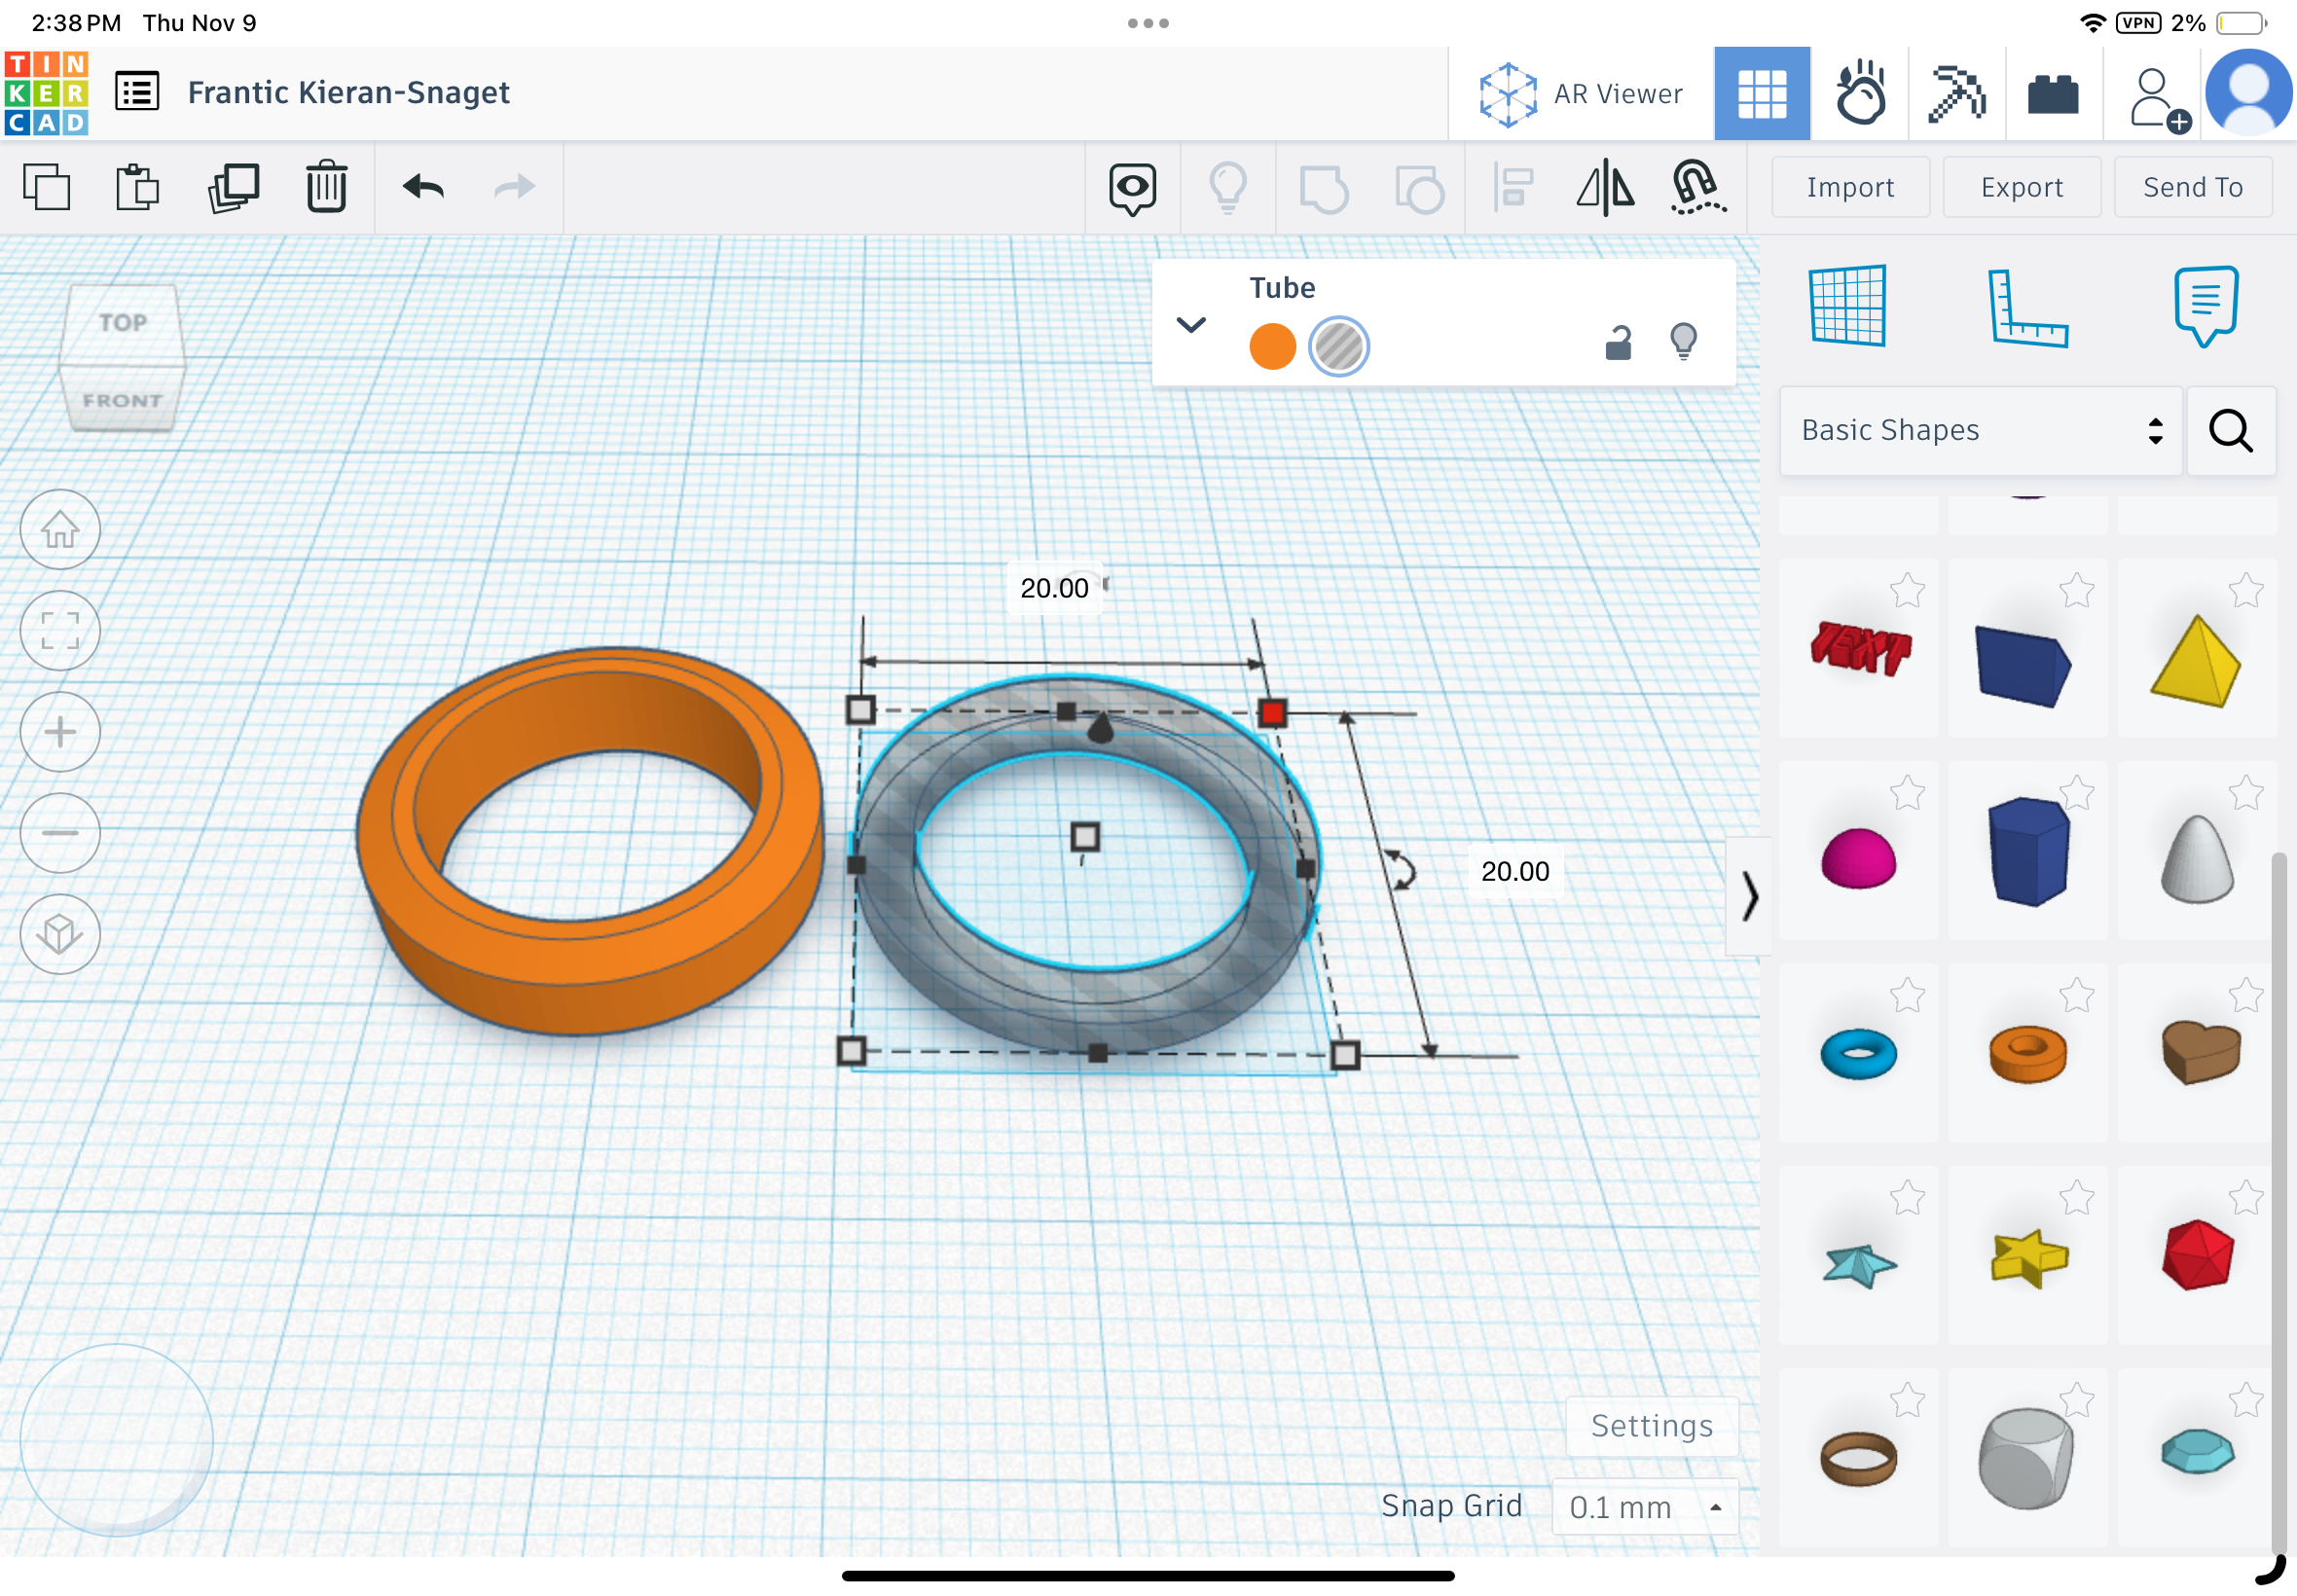Toggle Tube visibility lightbulb in inspector
Screen dimensions: 2297x1596
coord(1683,341)
